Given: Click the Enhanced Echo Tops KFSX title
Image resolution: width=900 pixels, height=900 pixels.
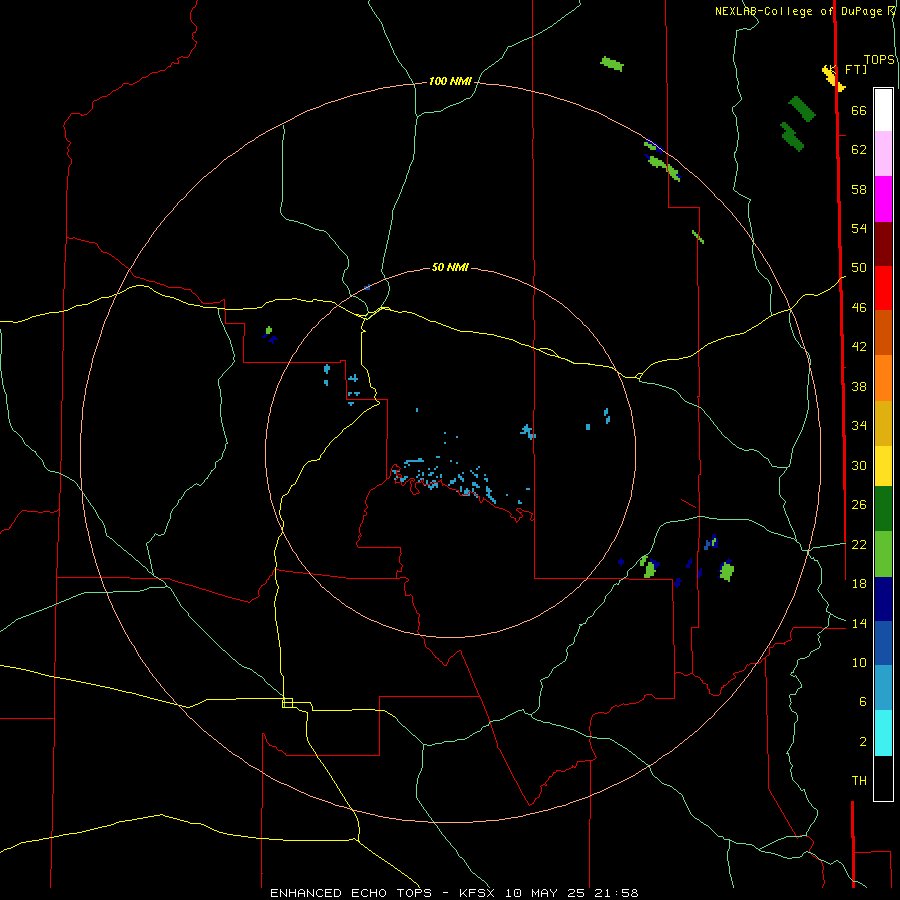Looking at the screenshot, I should [454, 893].
